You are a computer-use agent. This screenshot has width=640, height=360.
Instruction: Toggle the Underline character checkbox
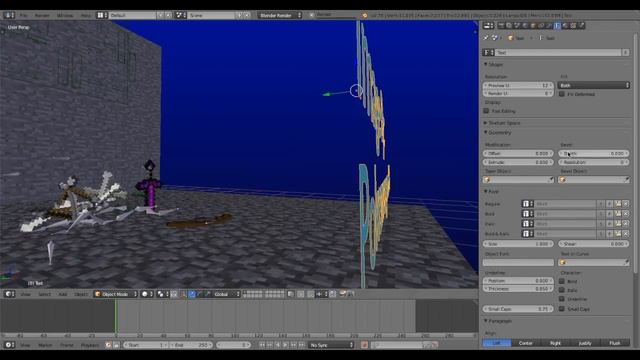tap(562, 299)
